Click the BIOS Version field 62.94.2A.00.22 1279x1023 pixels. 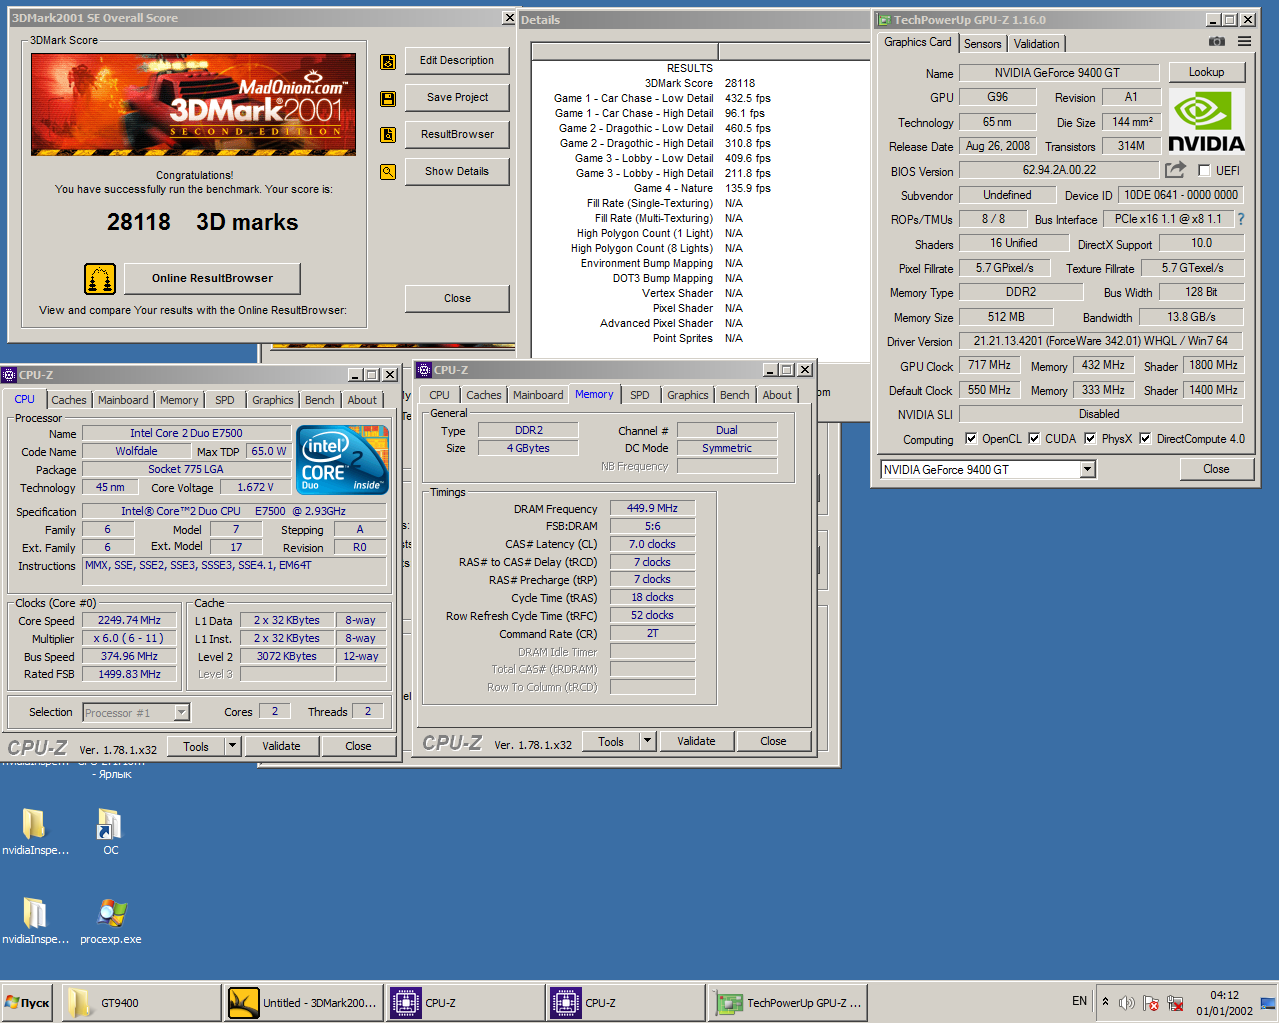tap(1058, 170)
